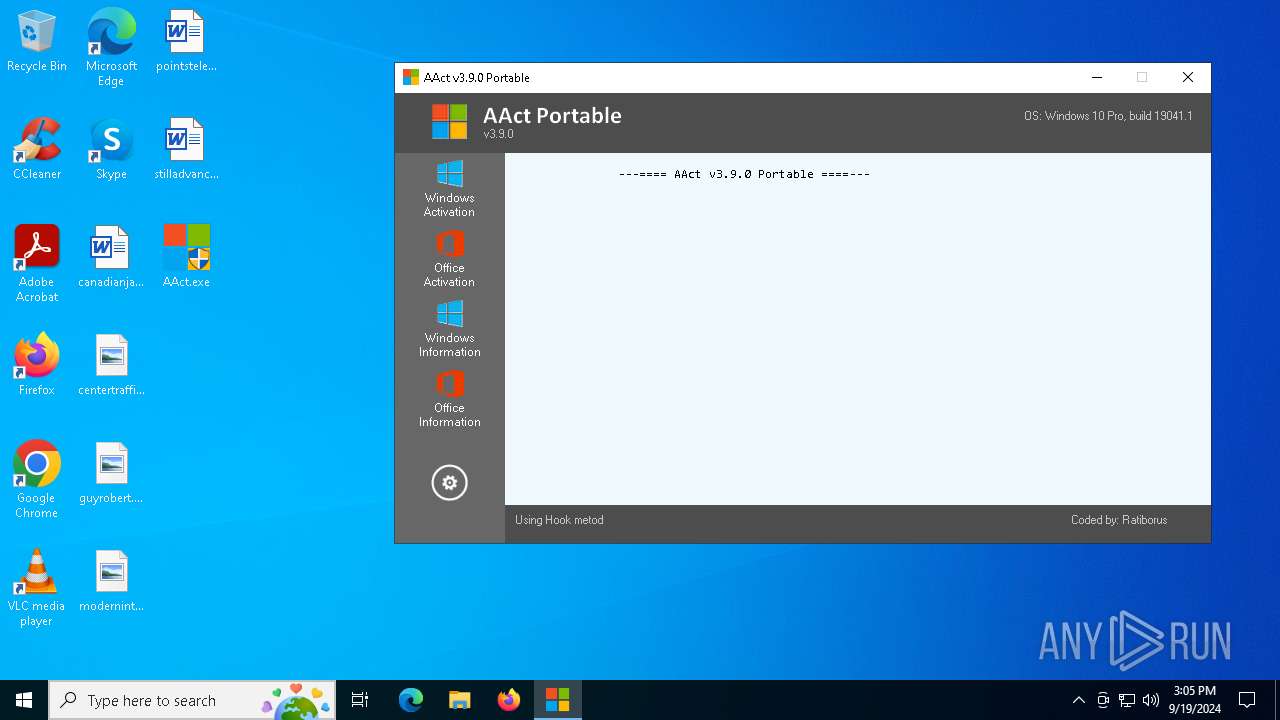Select Skype desktop shortcut
The image size is (1280, 720).
(111, 150)
